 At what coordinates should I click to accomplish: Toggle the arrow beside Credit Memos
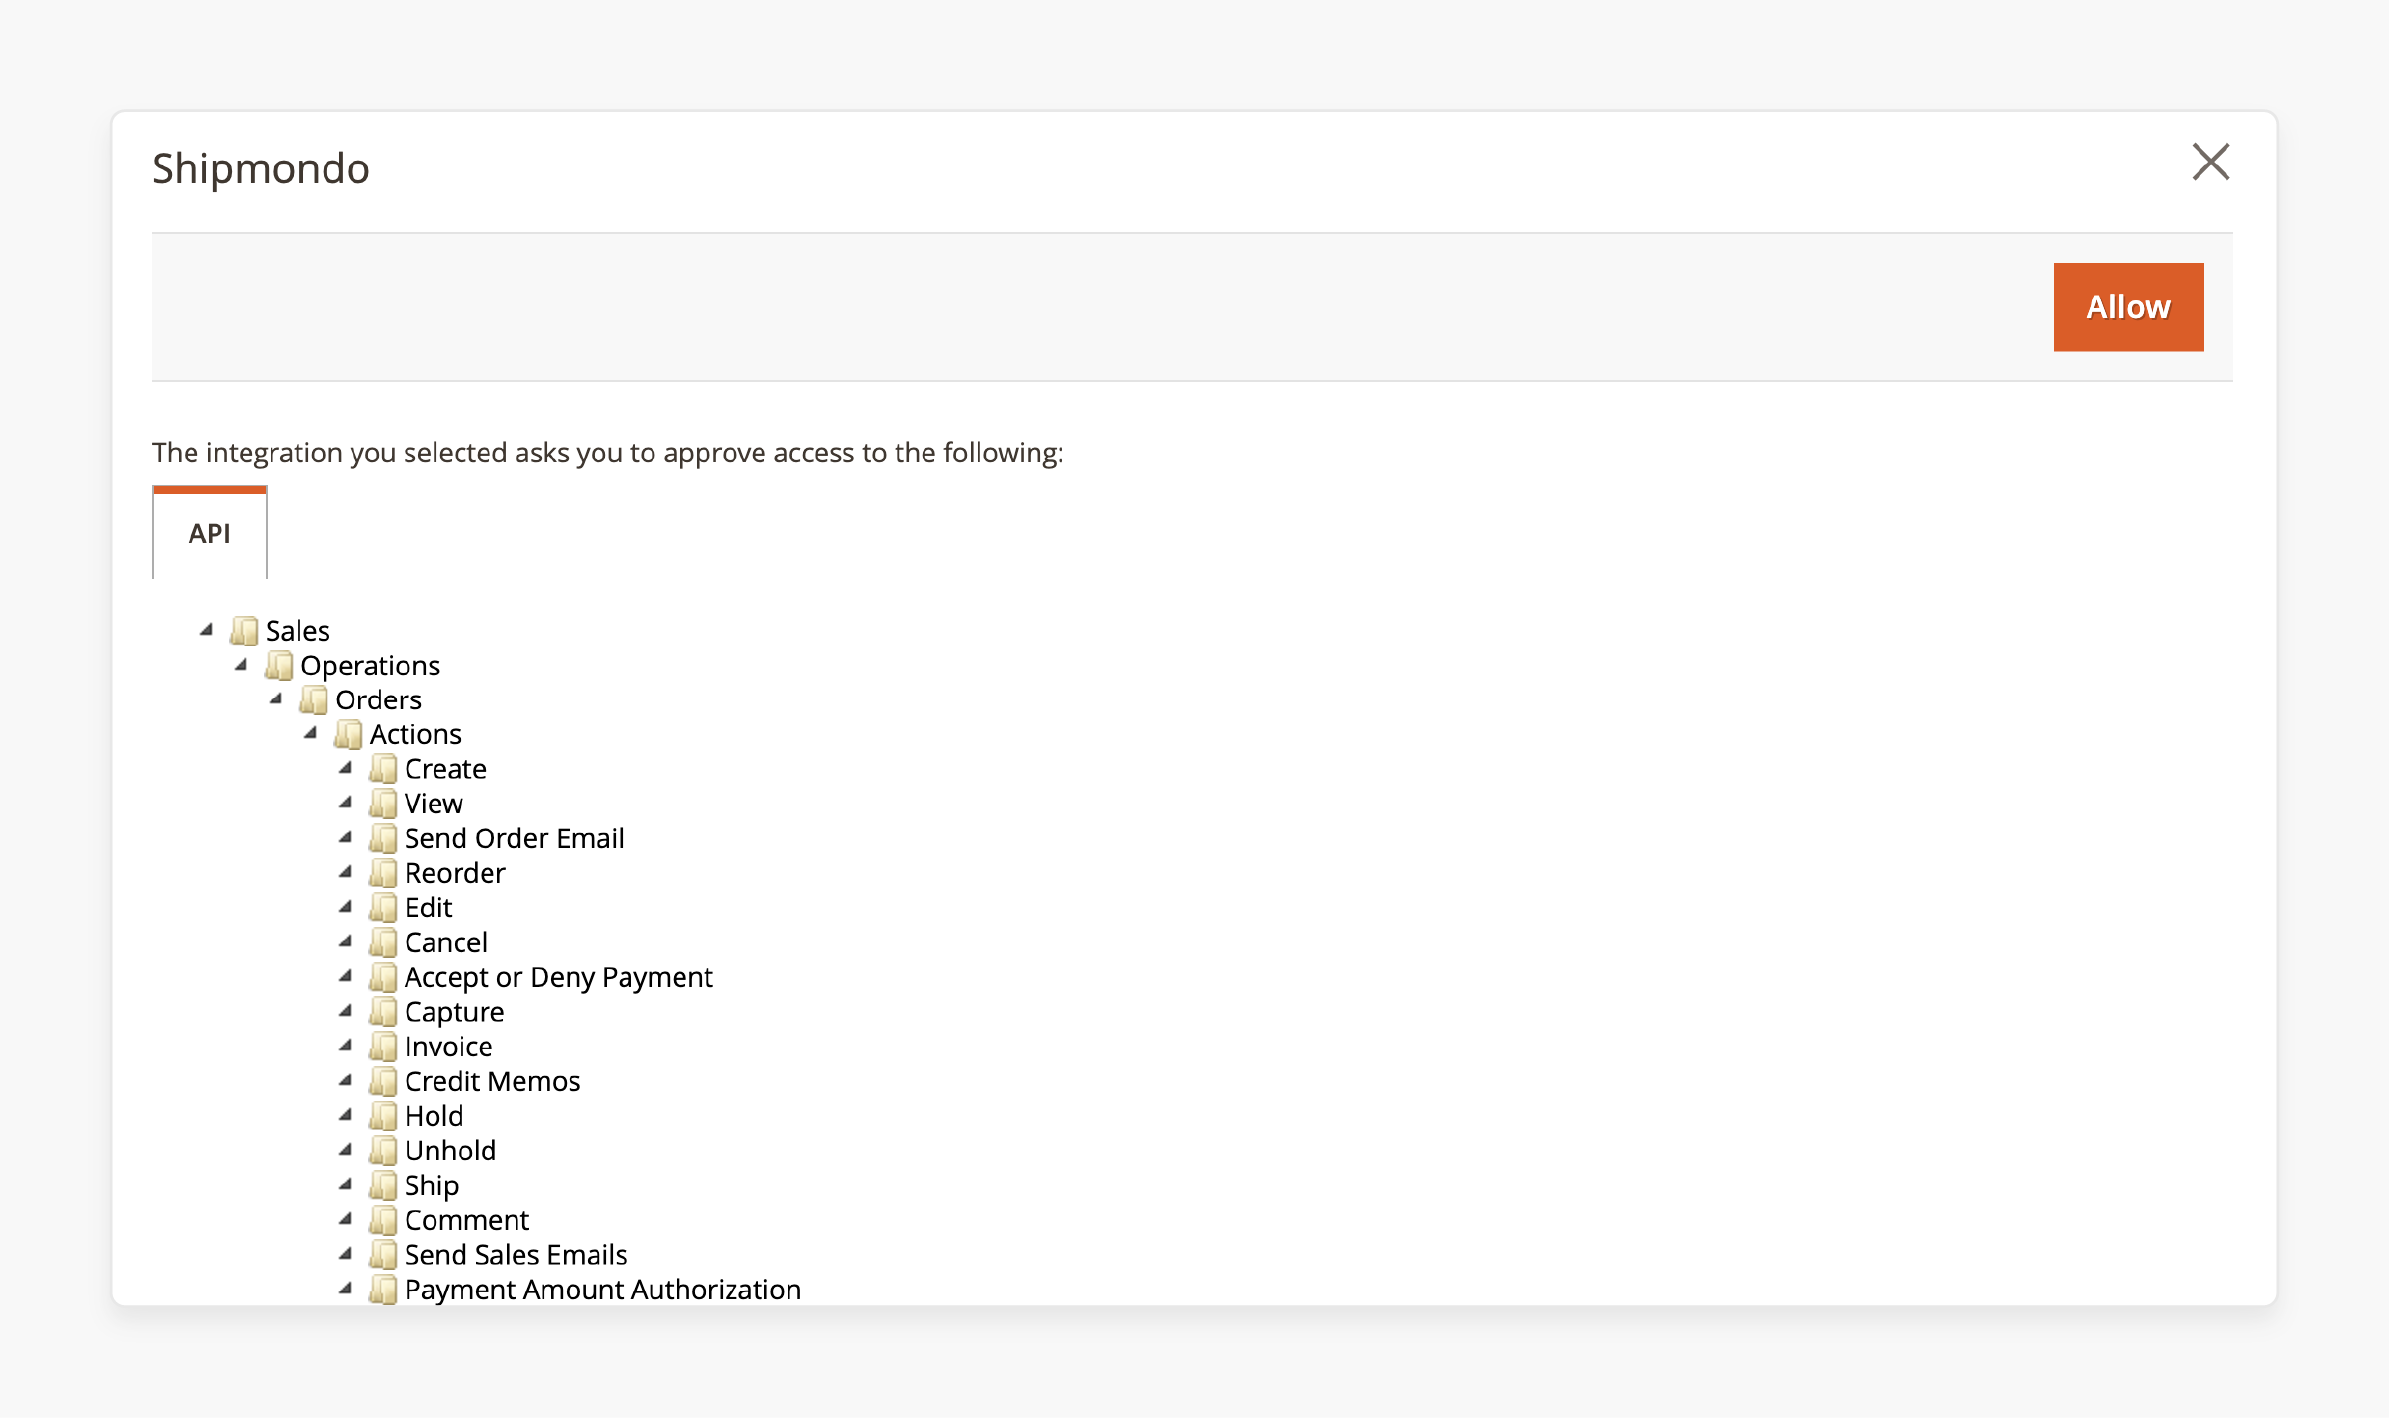point(346,1080)
